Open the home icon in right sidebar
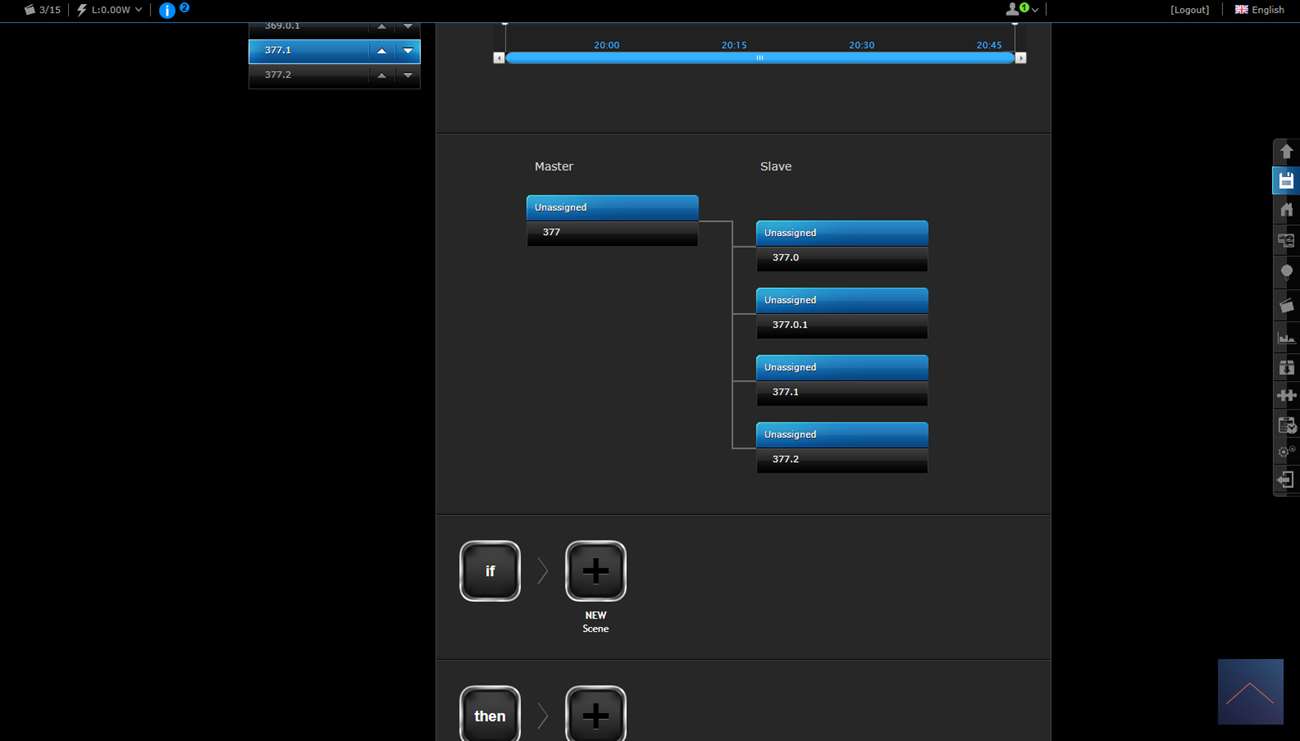This screenshot has width=1300, height=741. point(1286,210)
